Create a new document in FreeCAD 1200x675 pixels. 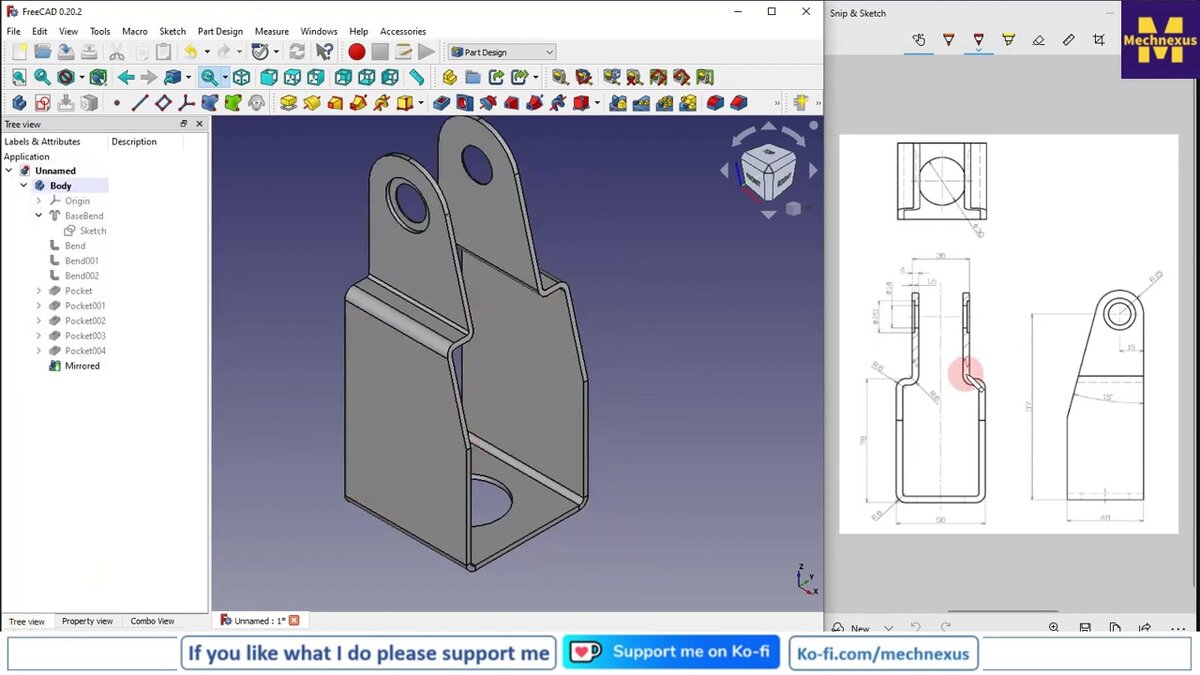[19, 52]
